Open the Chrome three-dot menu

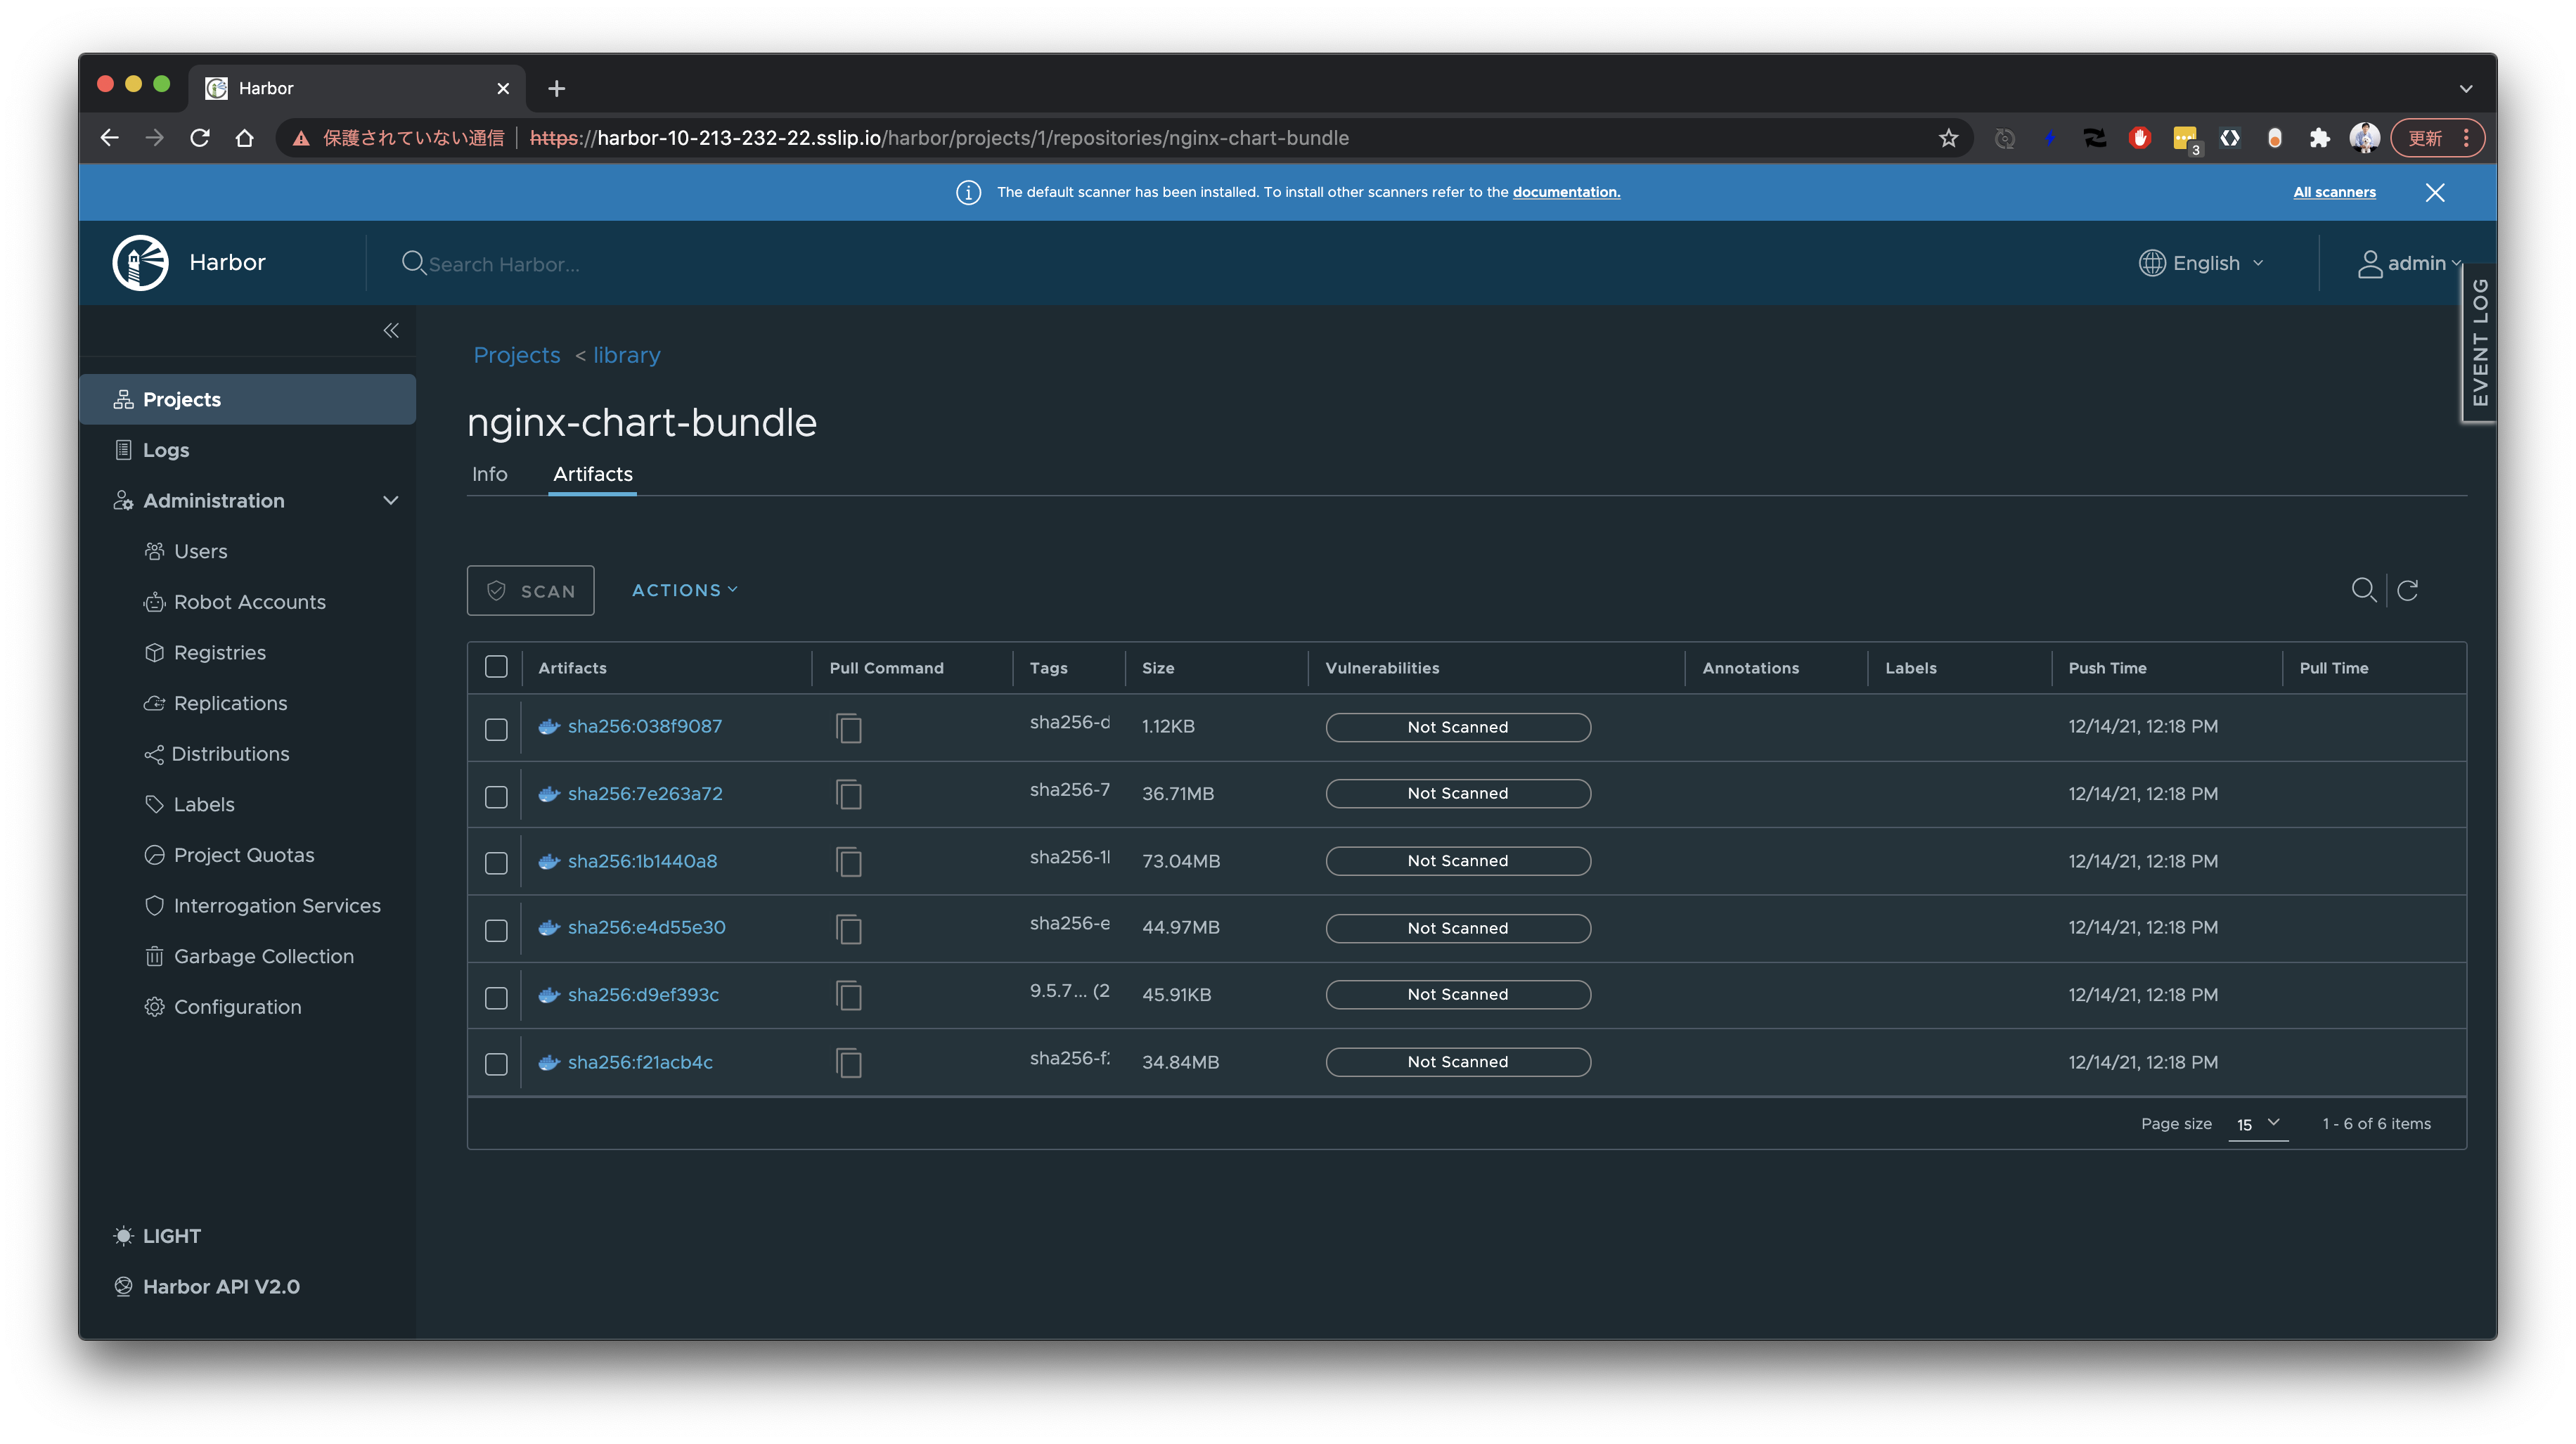pyautogui.click(x=2467, y=138)
